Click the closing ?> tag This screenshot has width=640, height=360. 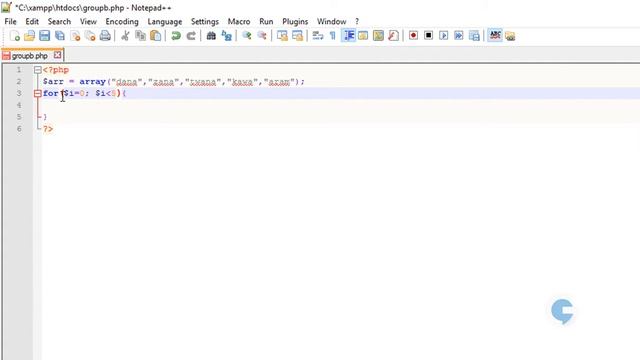coord(48,129)
